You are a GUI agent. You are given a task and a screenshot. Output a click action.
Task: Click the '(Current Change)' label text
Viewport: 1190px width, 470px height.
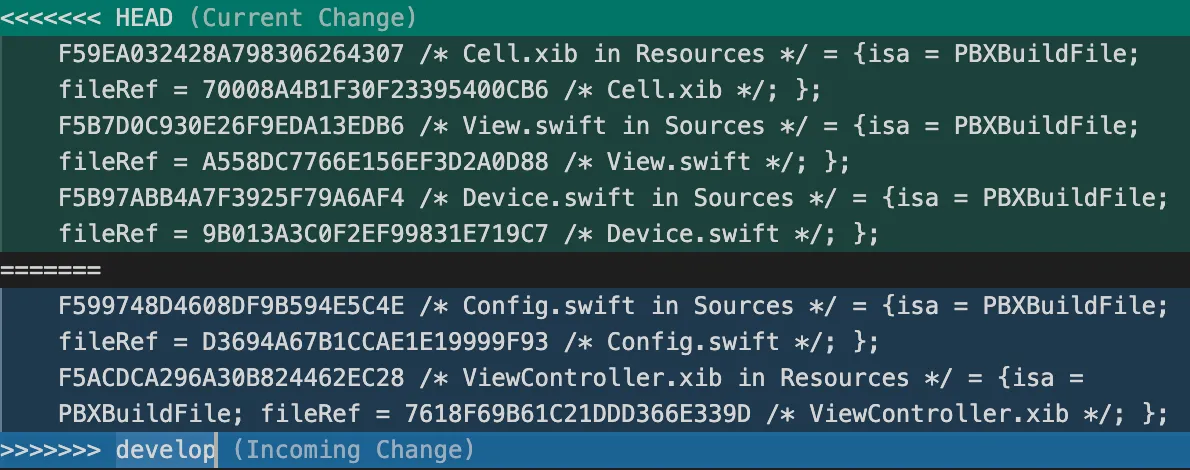(303, 17)
